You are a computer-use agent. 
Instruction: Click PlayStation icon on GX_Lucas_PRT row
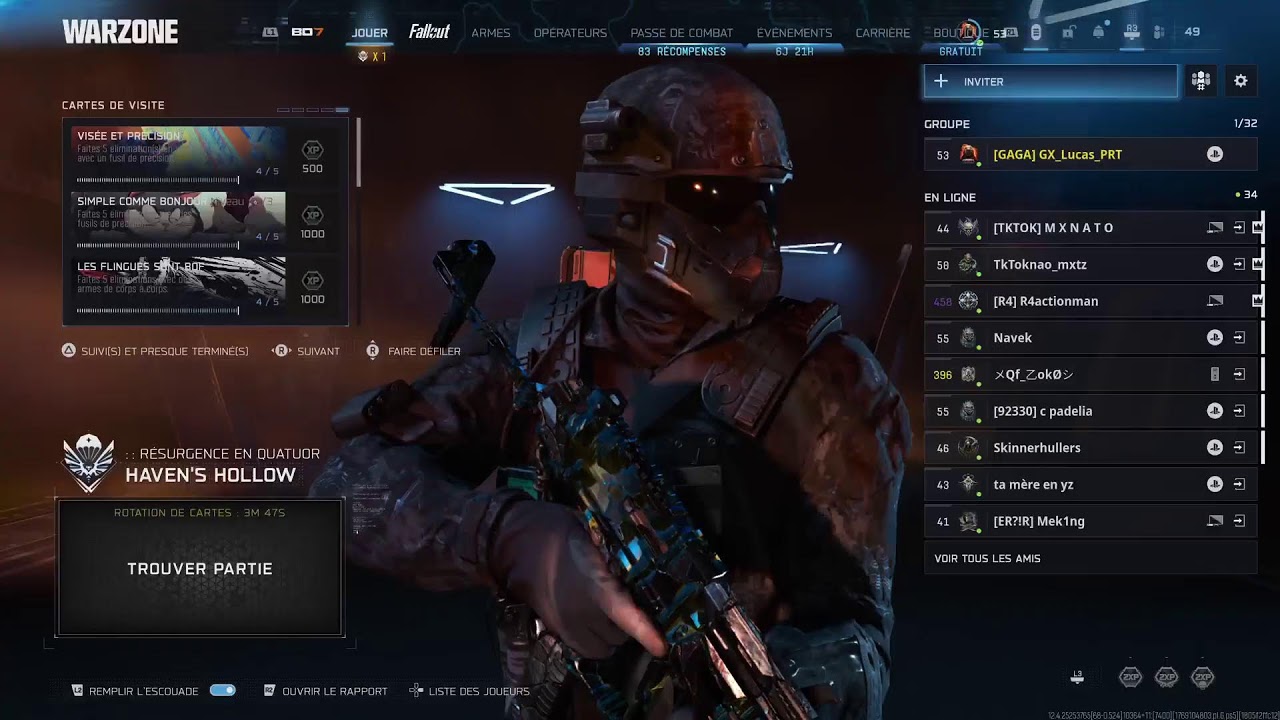(x=1214, y=154)
